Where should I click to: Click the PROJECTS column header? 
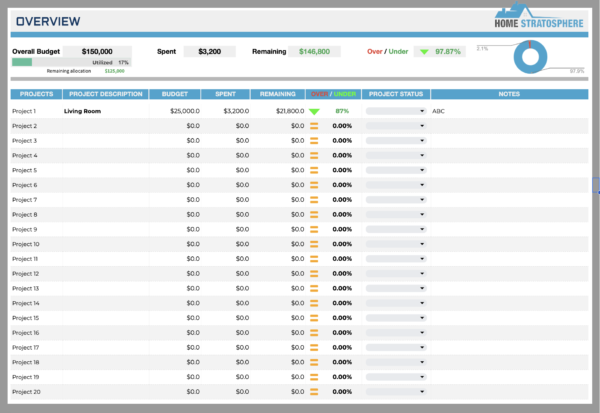click(x=36, y=94)
